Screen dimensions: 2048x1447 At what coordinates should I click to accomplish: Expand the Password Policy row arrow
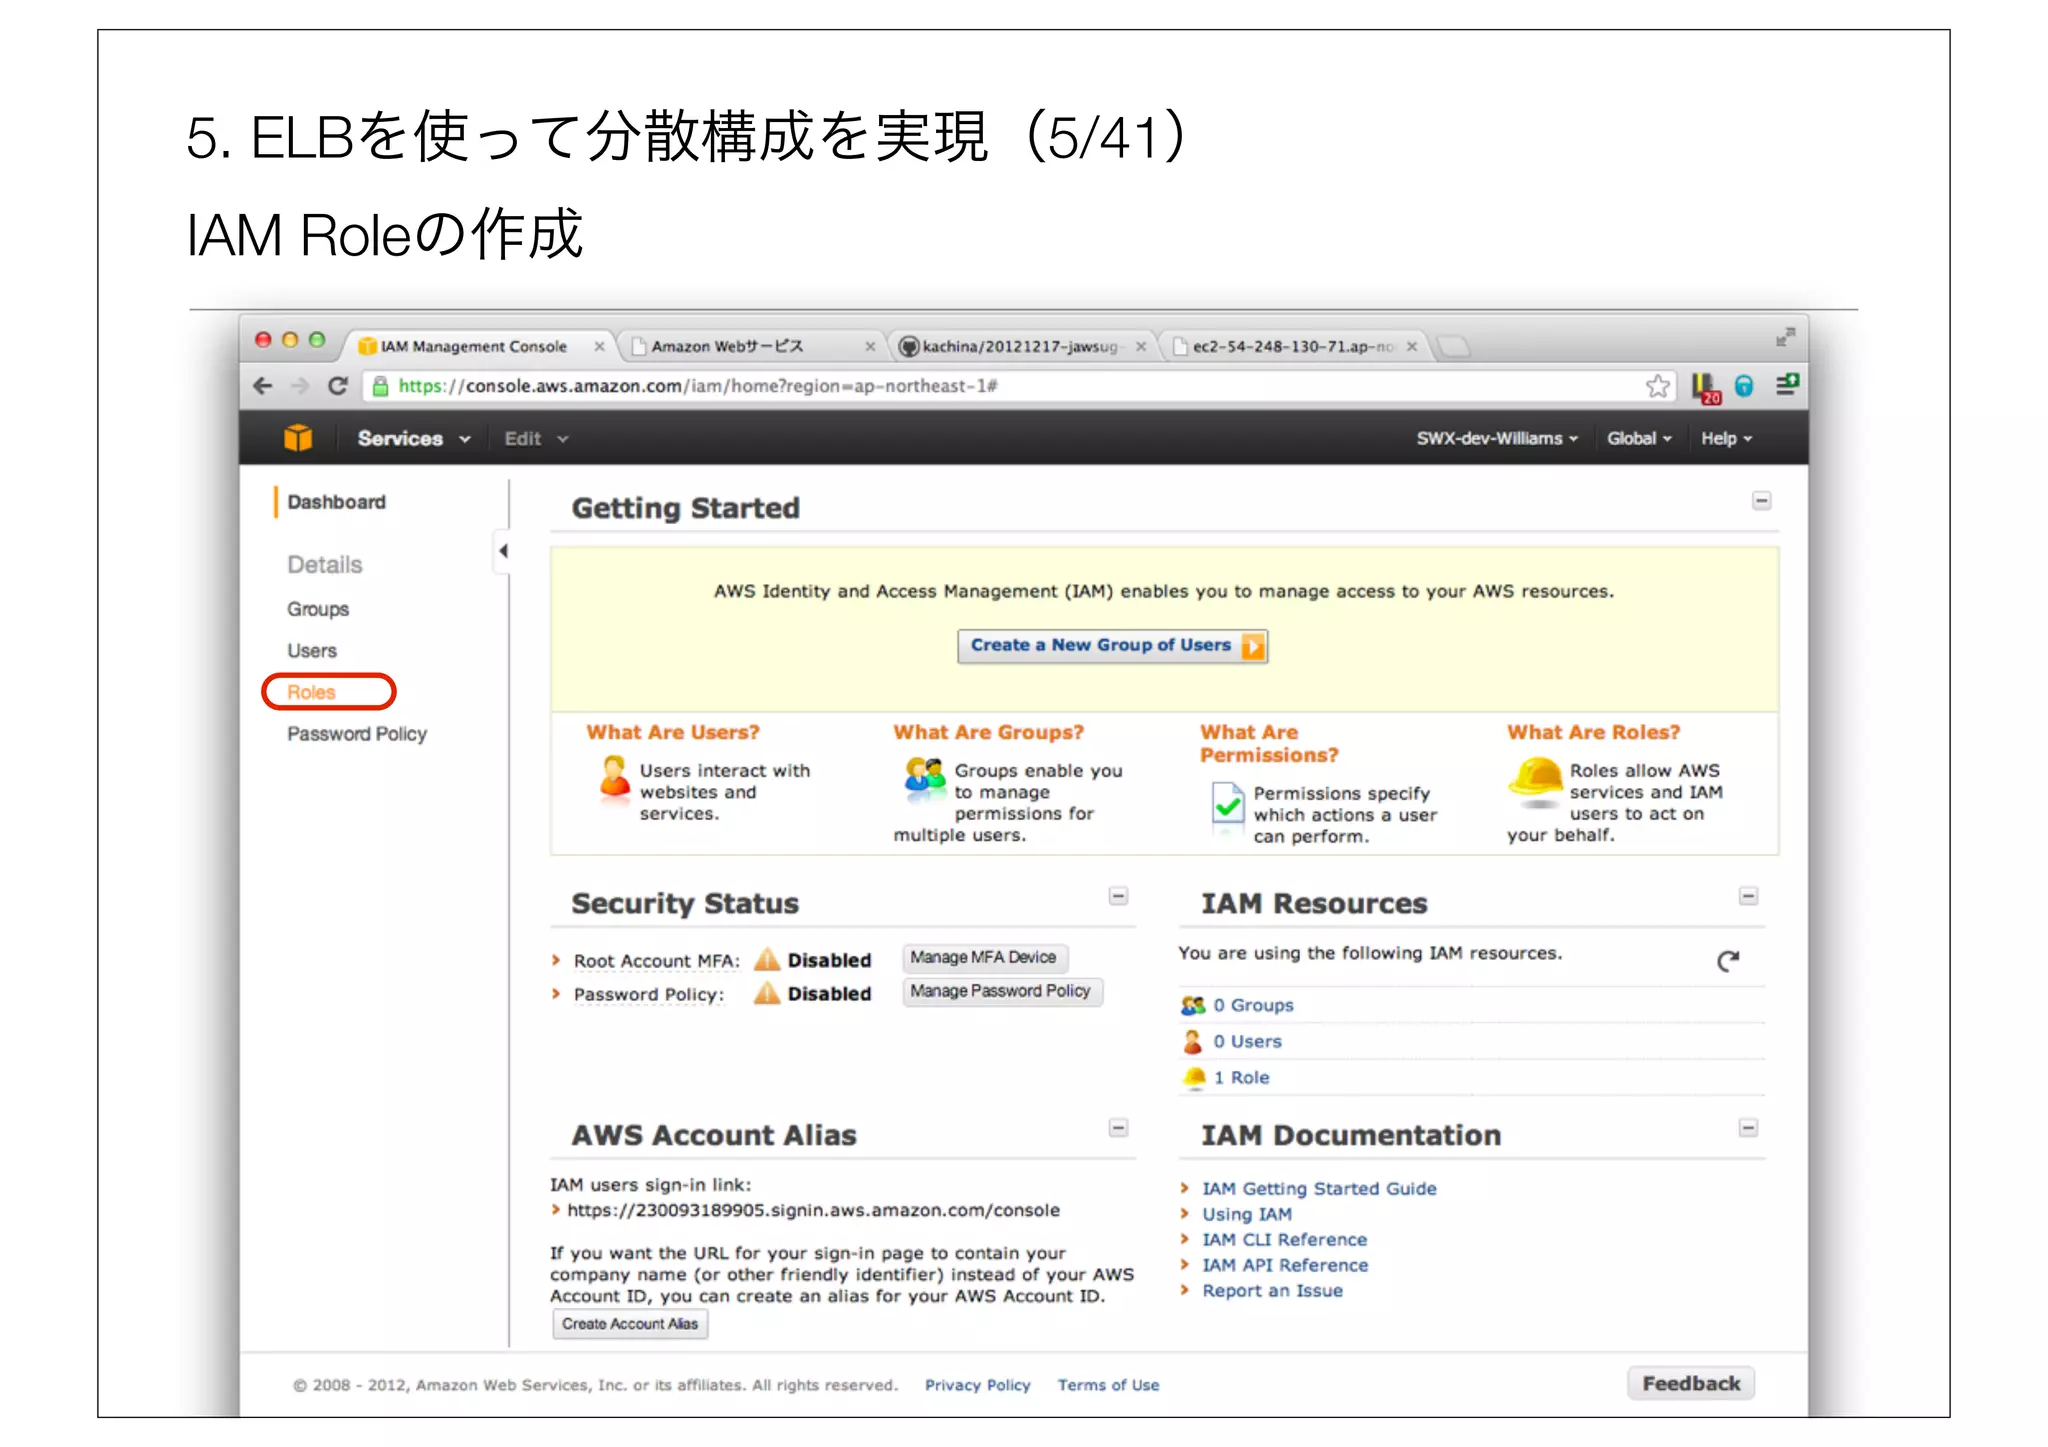click(556, 994)
